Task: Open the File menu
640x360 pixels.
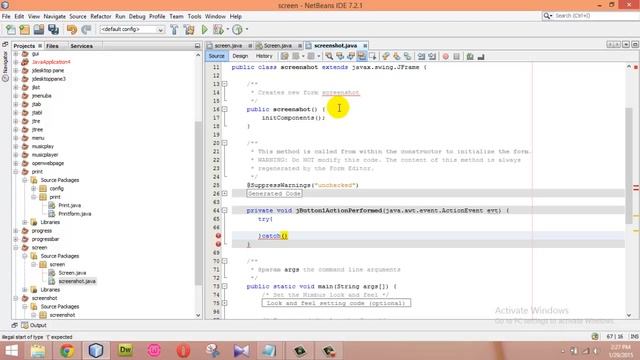Action: tap(6, 16)
